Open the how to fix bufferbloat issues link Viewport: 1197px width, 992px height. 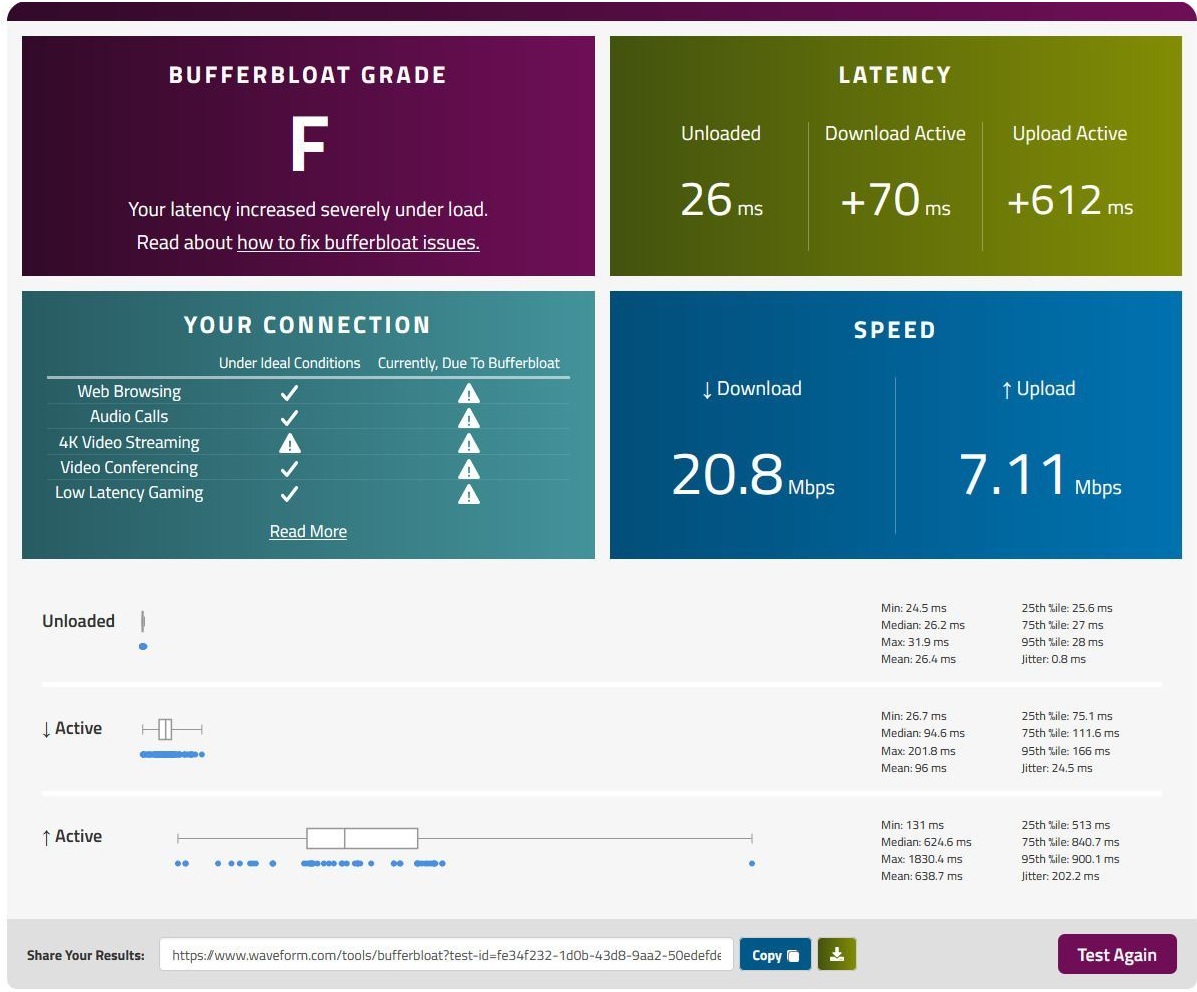coord(358,242)
